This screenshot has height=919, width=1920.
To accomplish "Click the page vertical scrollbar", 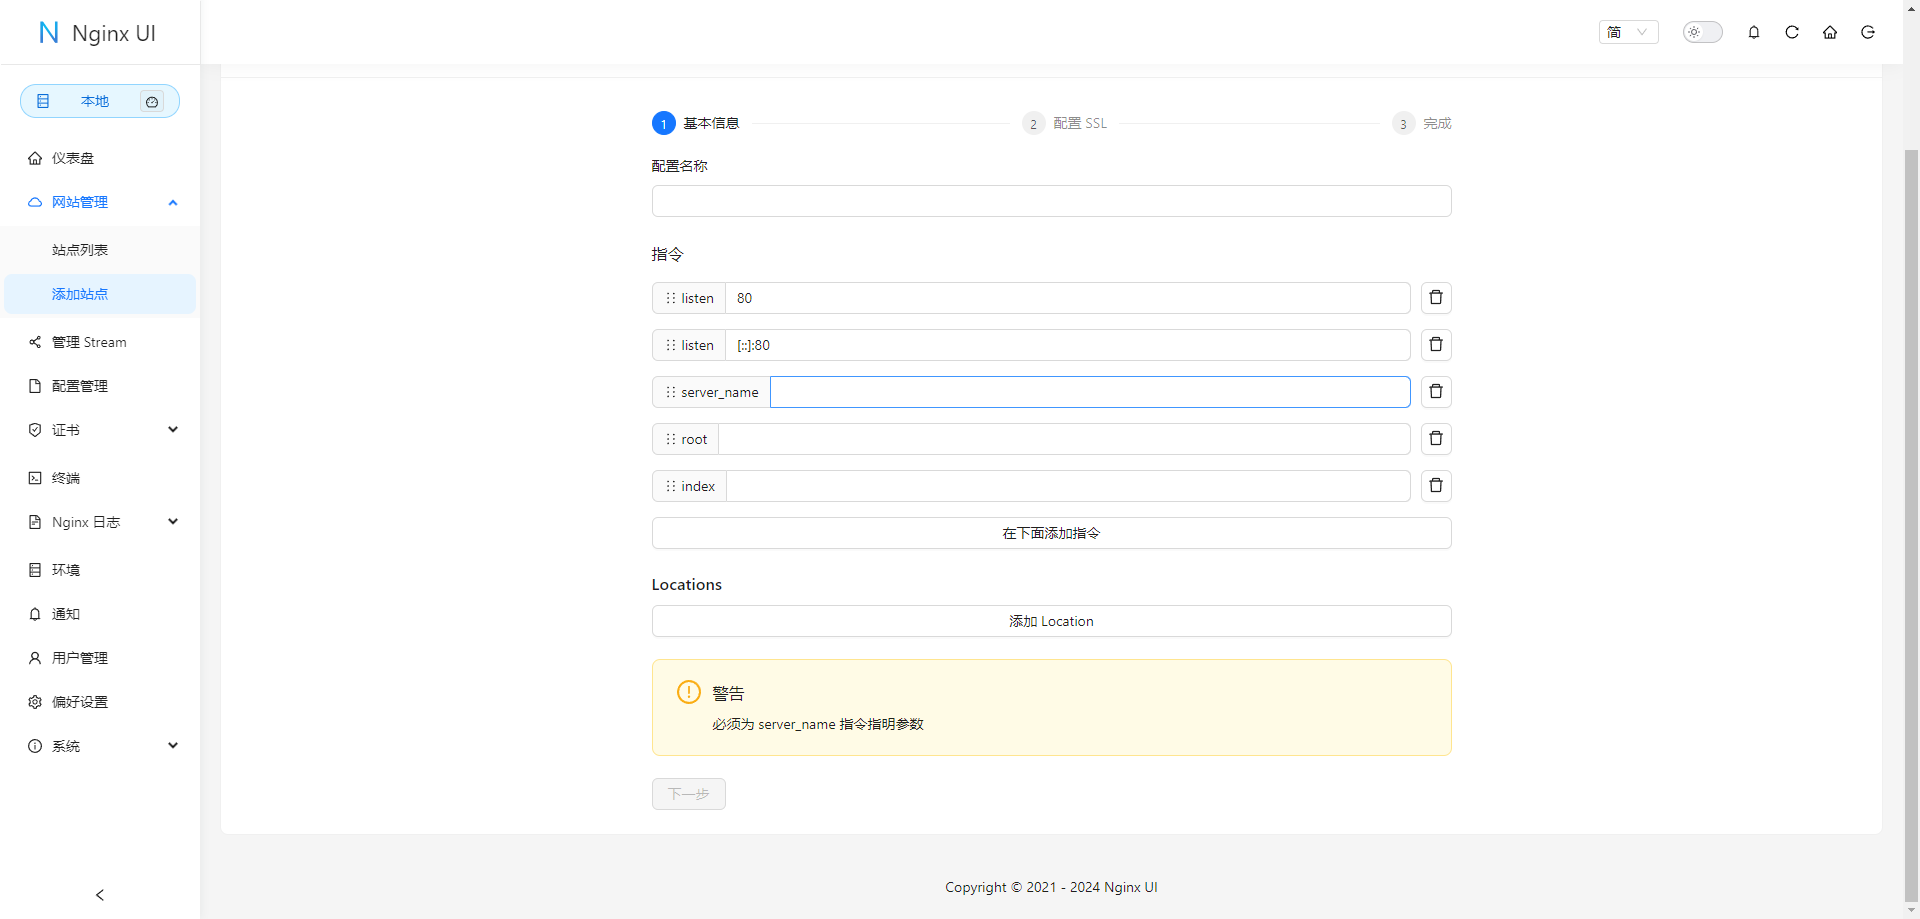I will (1911, 500).
